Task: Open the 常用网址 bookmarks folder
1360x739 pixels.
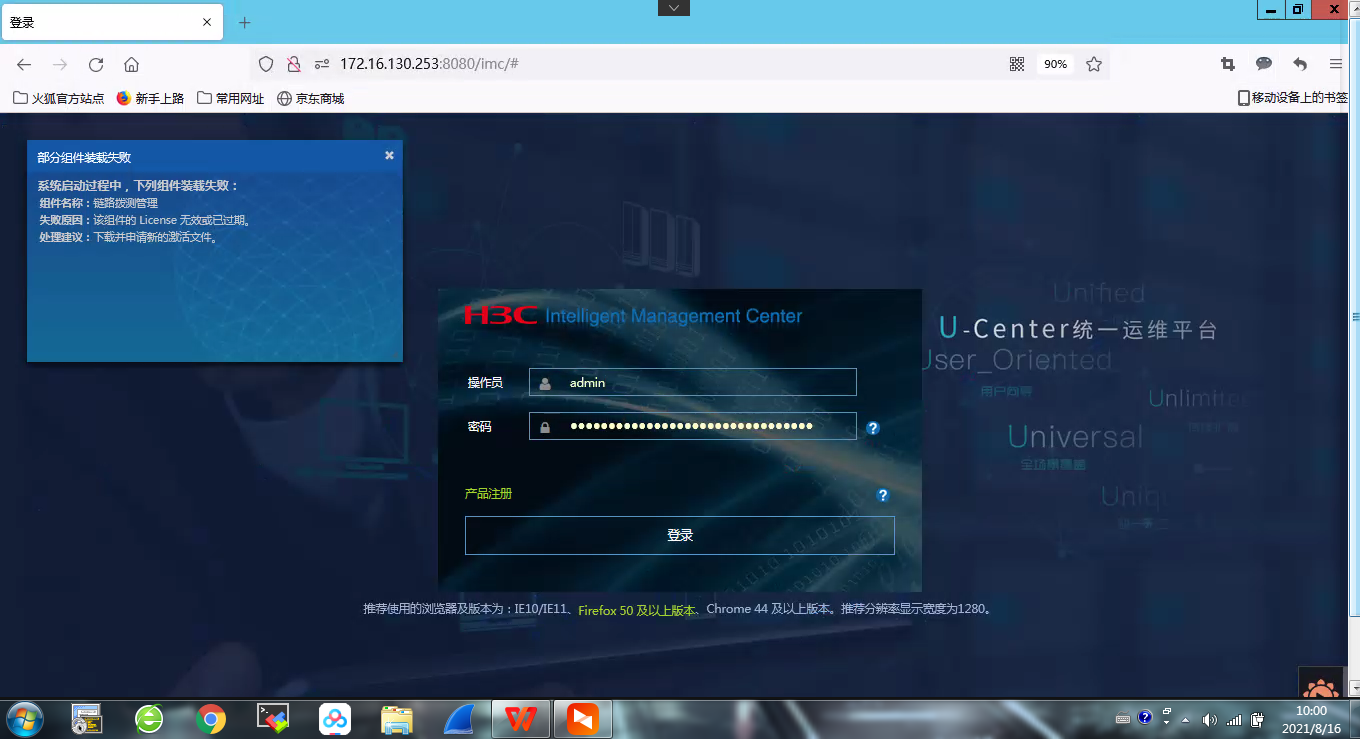Action: pyautogui.click(x=231, y=98)
